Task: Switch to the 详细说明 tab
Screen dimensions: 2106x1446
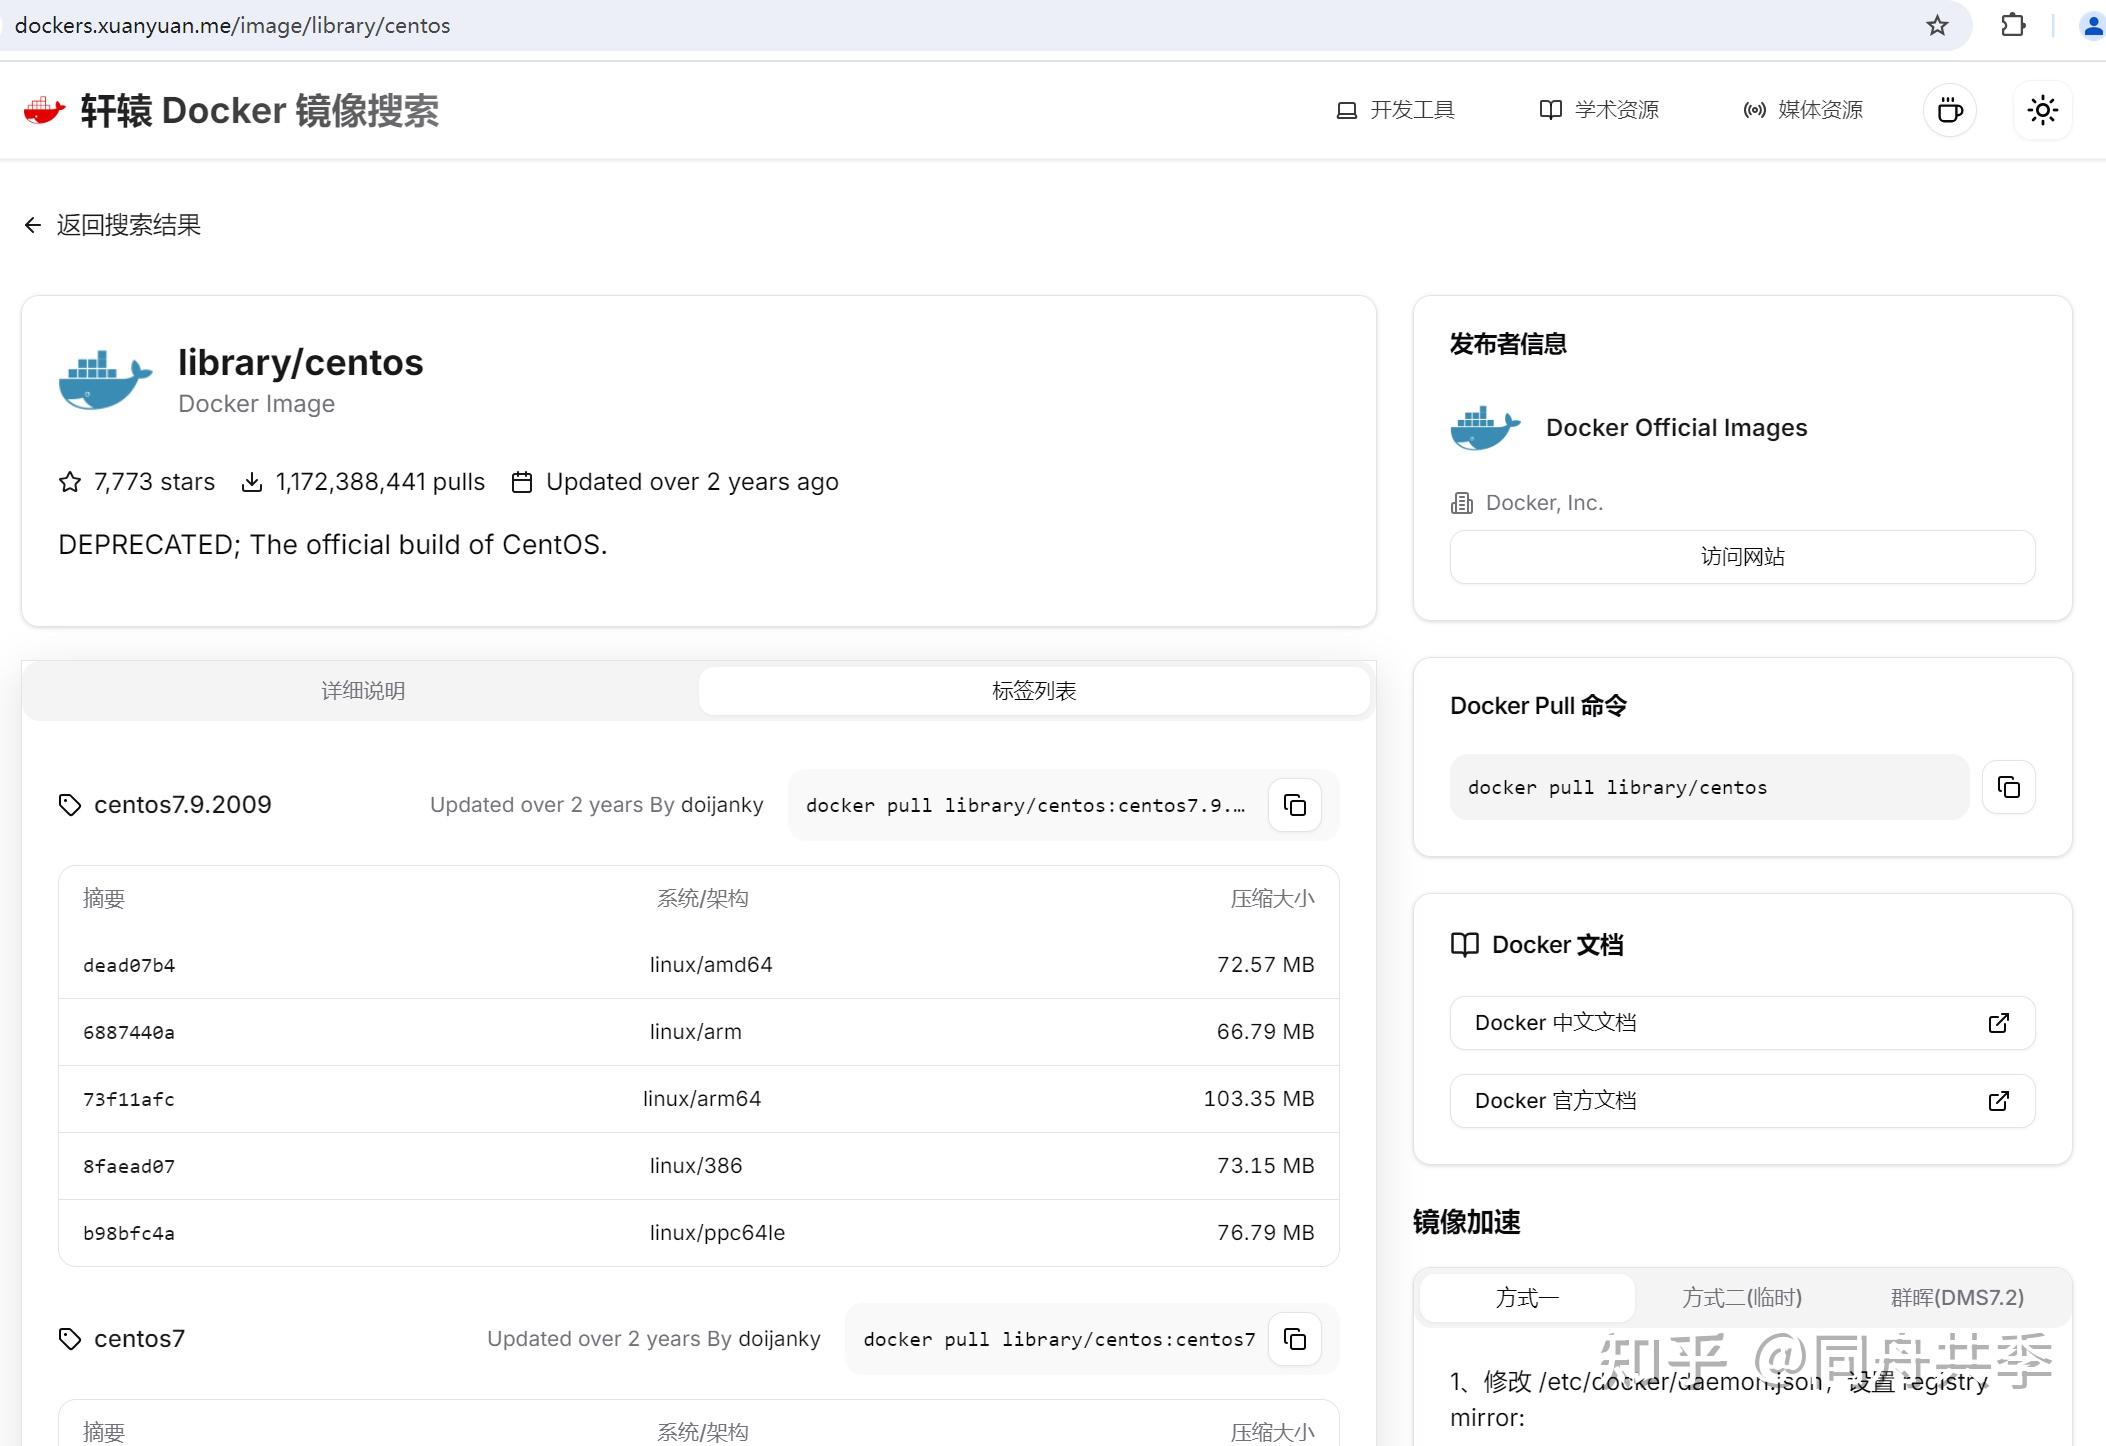Action: [361, 690]
